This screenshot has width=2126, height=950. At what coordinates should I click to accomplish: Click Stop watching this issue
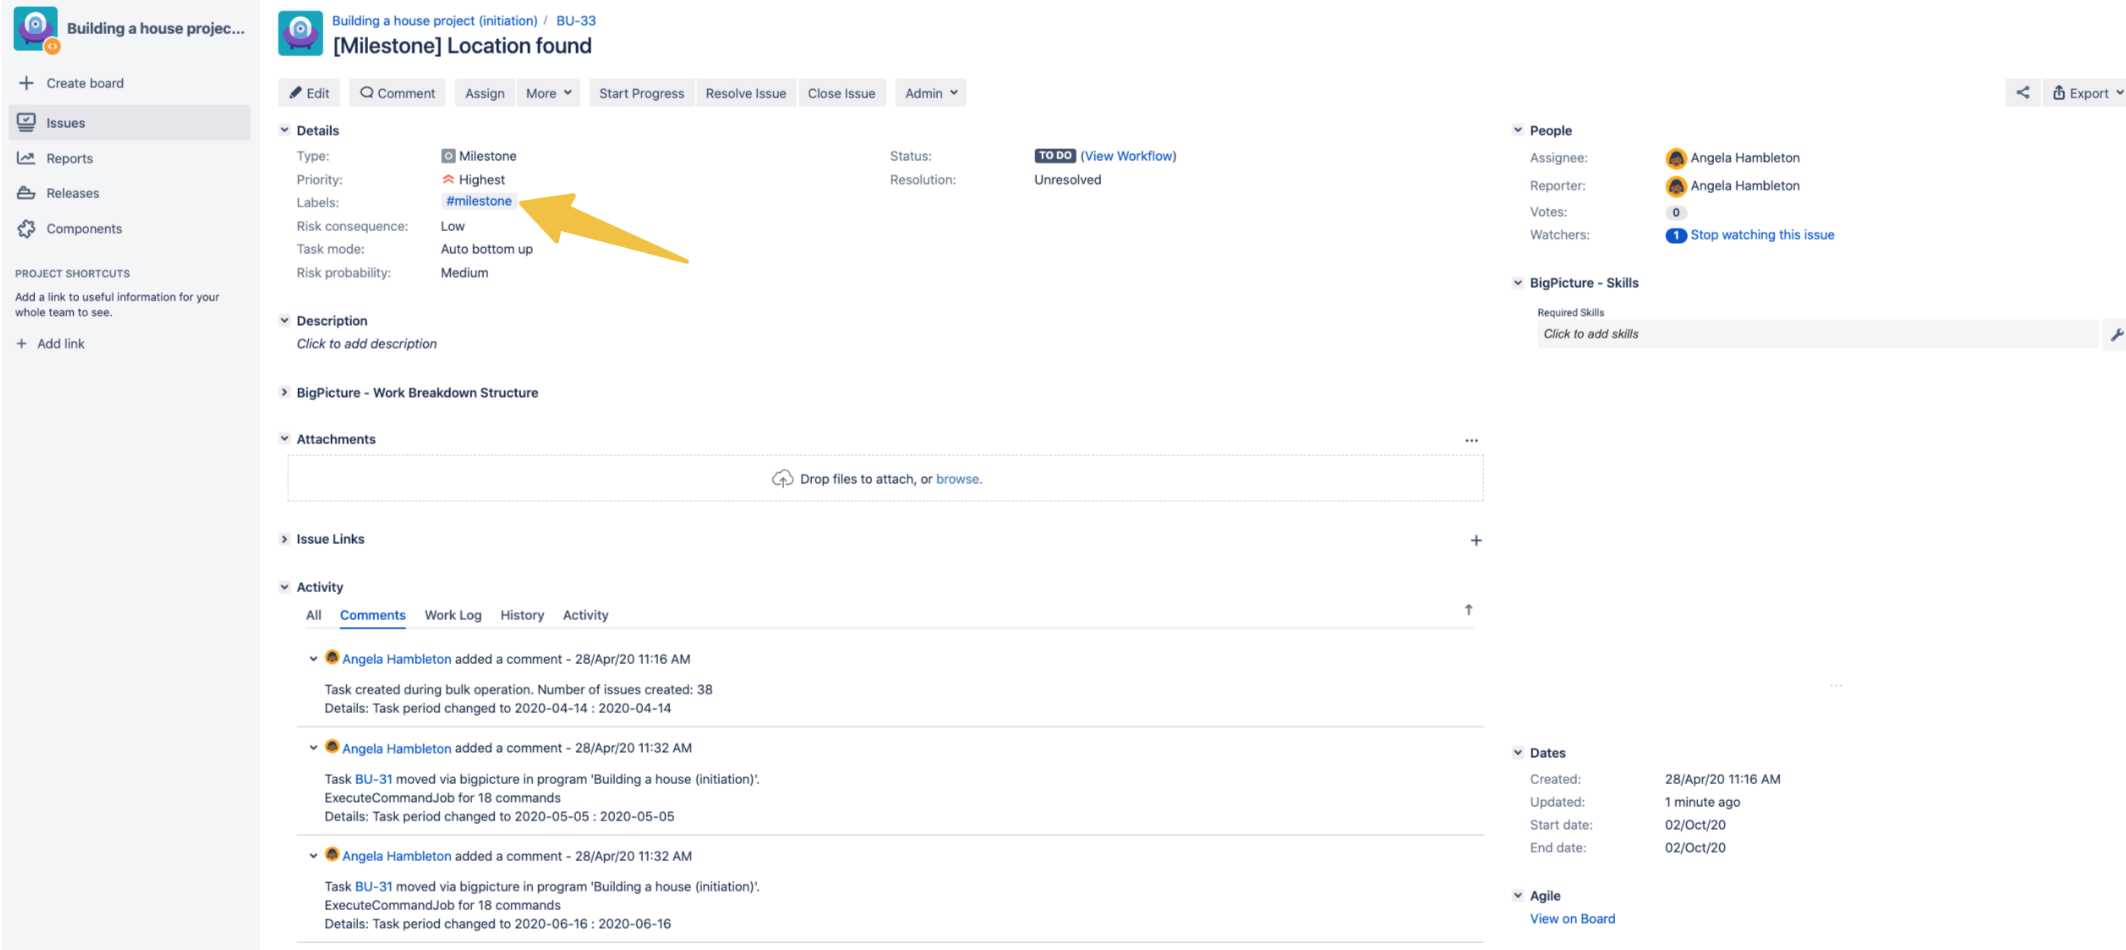[1762, 234]
